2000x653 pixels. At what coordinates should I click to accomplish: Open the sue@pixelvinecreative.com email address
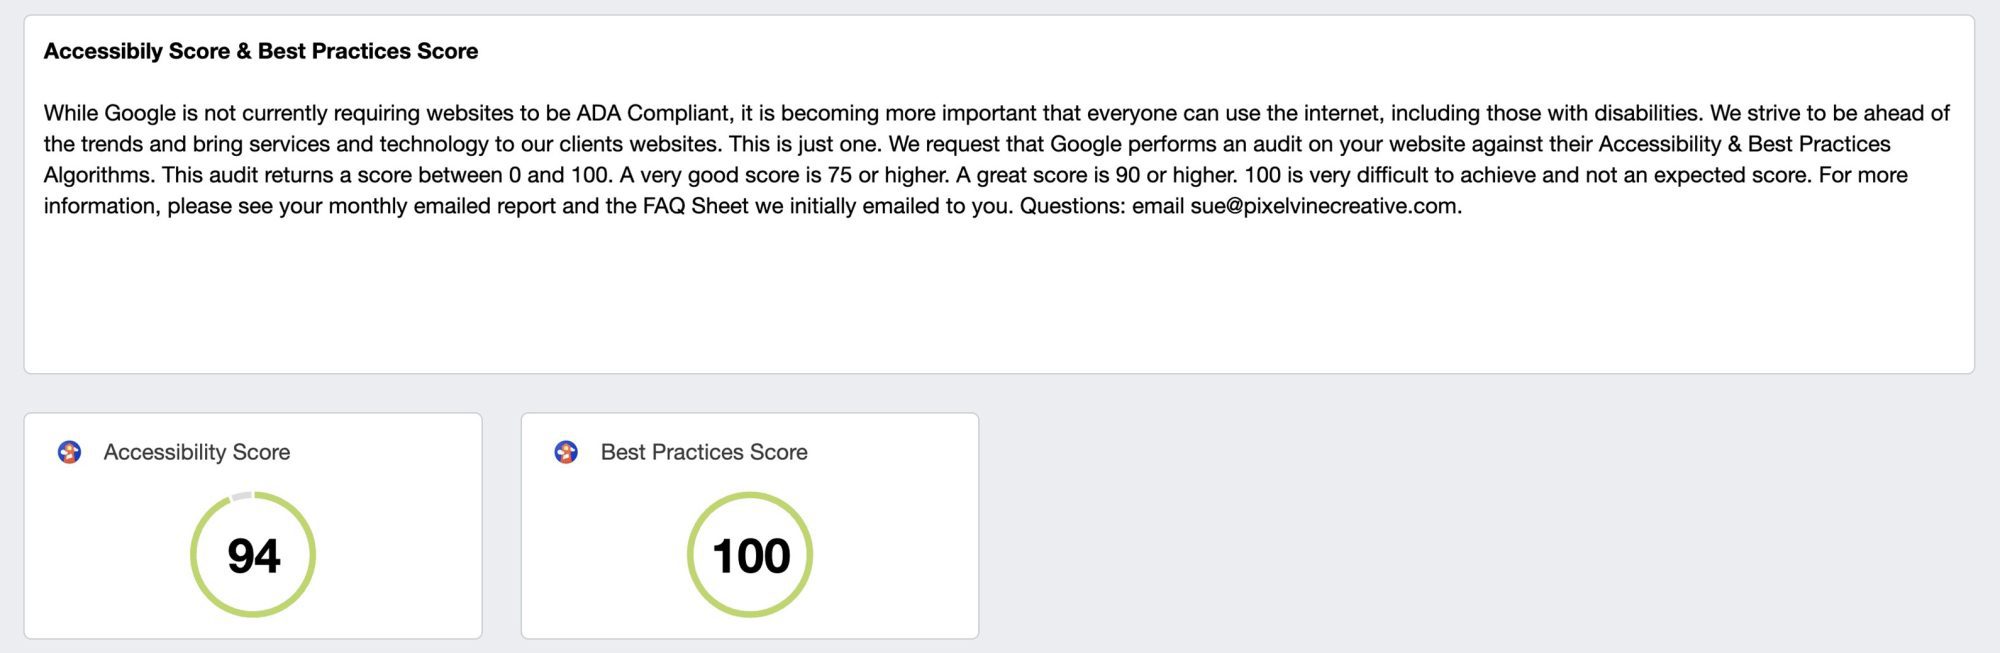[1324, 206]
